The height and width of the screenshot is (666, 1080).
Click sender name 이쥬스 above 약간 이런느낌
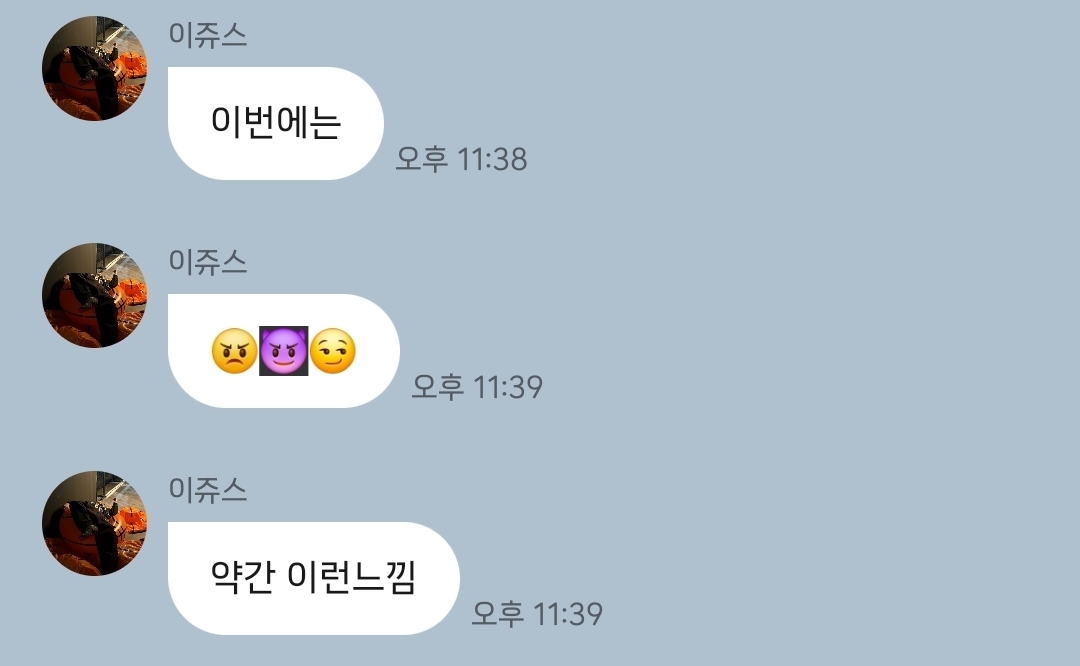point(208,489)
